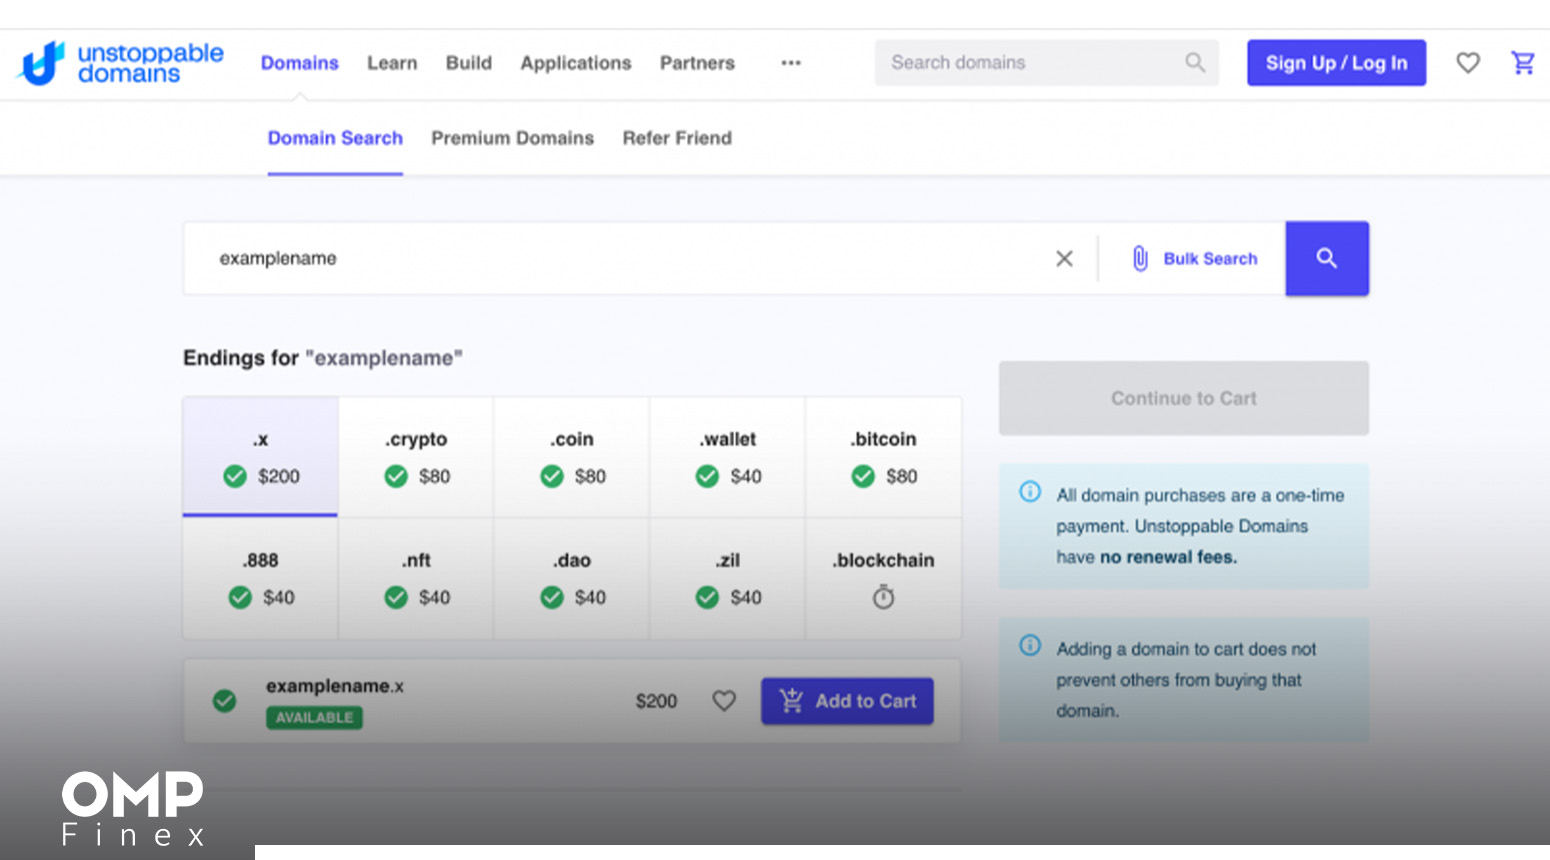The image size is (1550, 860).
Task: Switch to Domain Search tab
Action: click(x=335, y=138)
